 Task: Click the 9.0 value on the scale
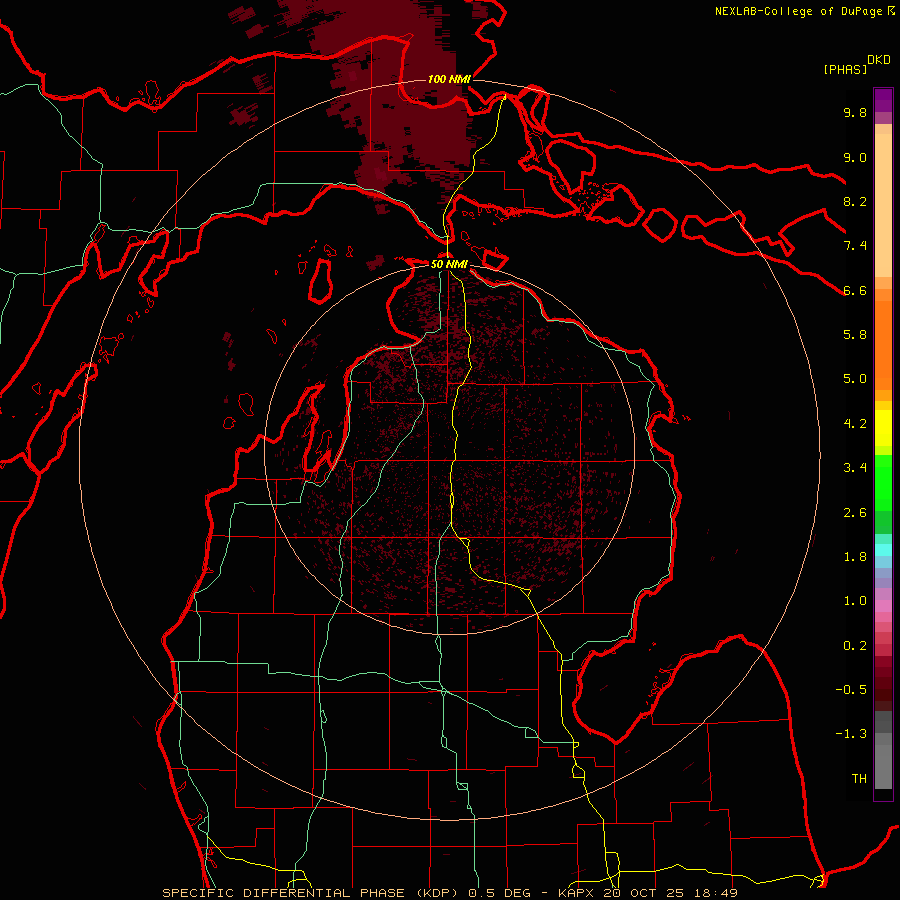(x=855, y=157)
